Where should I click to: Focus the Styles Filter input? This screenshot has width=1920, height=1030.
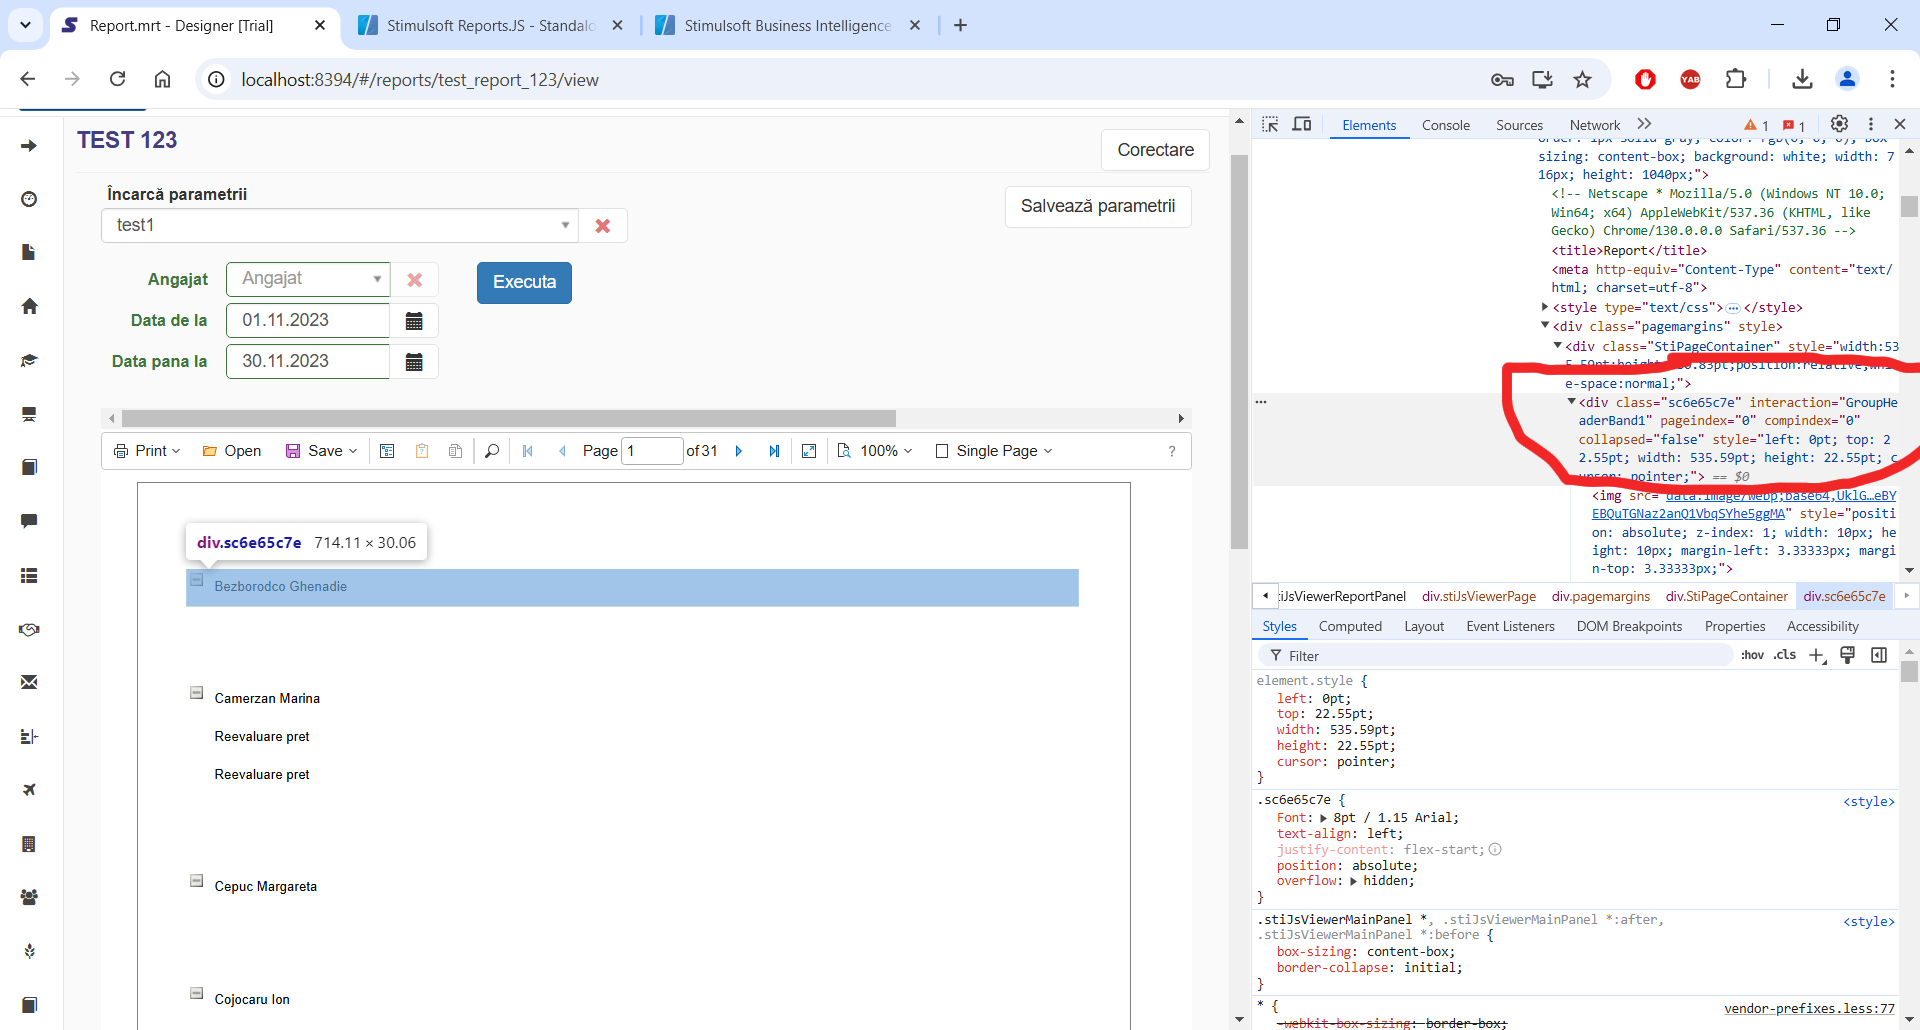[x=1495, y=656]
